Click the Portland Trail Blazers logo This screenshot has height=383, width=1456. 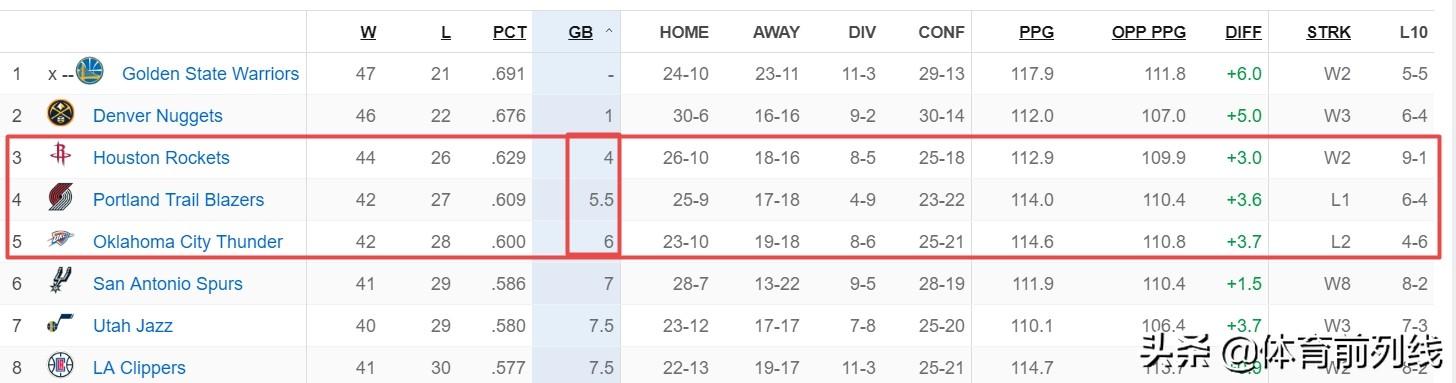click(60, 198)
